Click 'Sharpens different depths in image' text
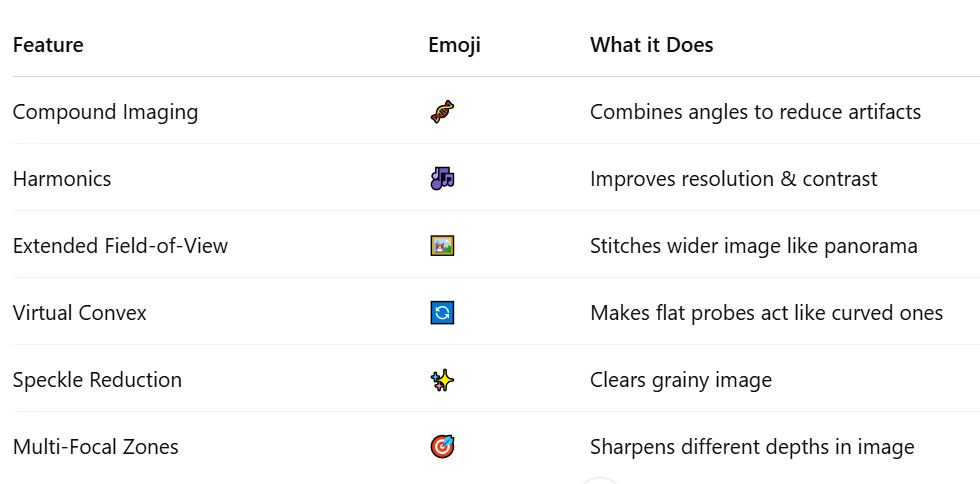The height and width of the screenshot is (484, 980). pyautogui.click(x=752, y=447)
